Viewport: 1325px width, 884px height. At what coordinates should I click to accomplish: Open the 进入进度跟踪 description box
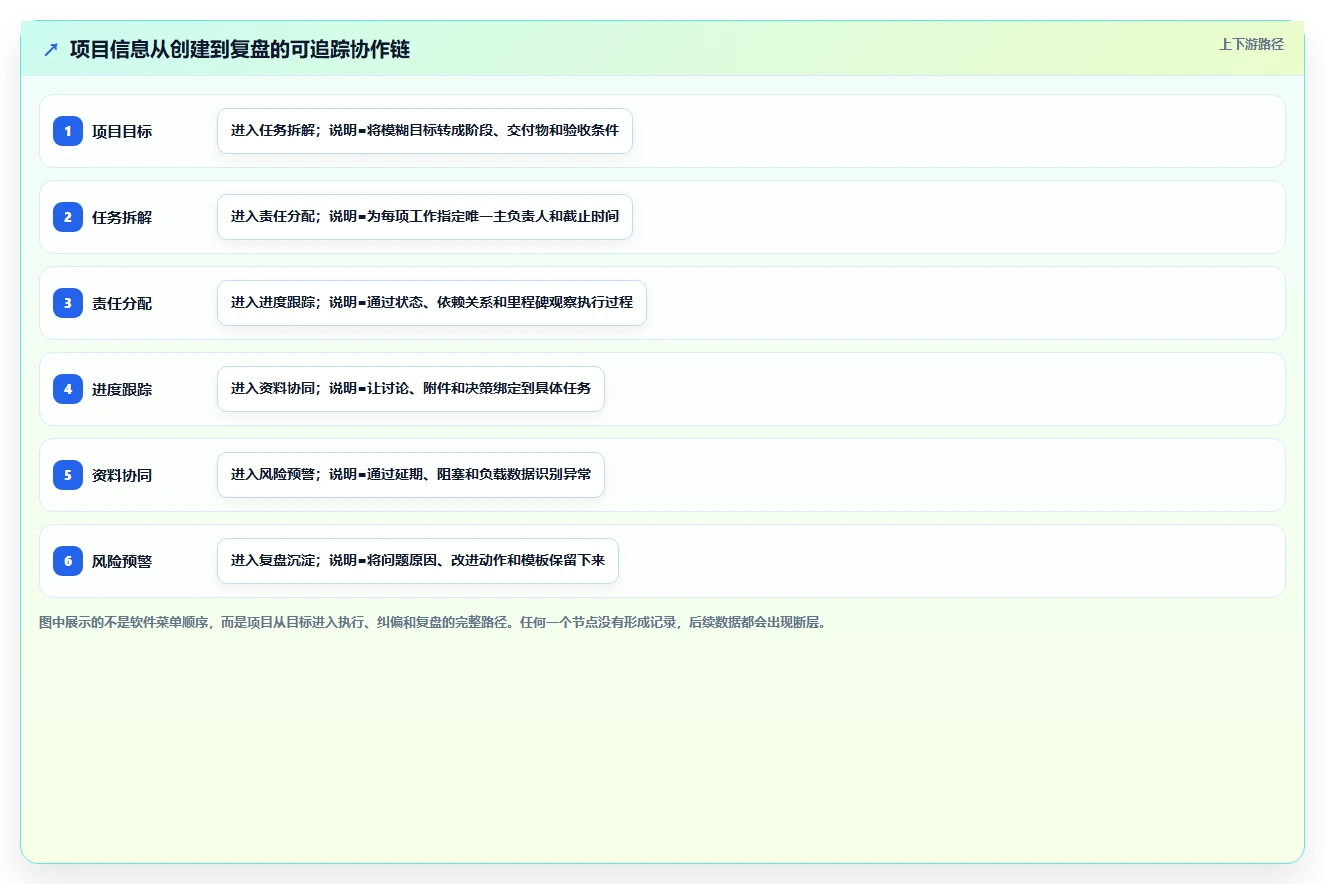click(x=432, y=303)
